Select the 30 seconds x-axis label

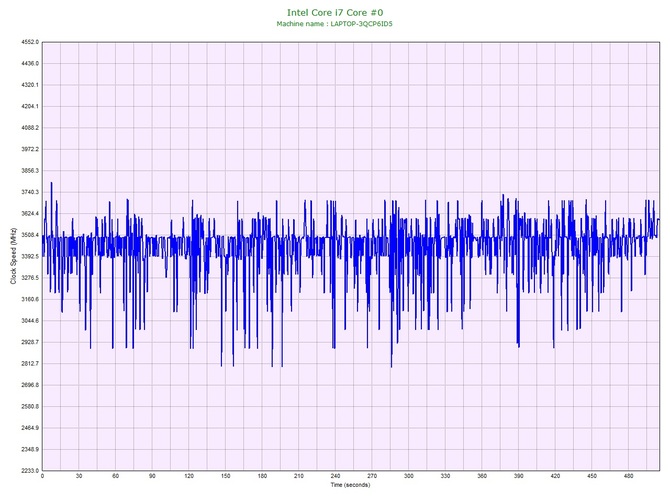79,476
